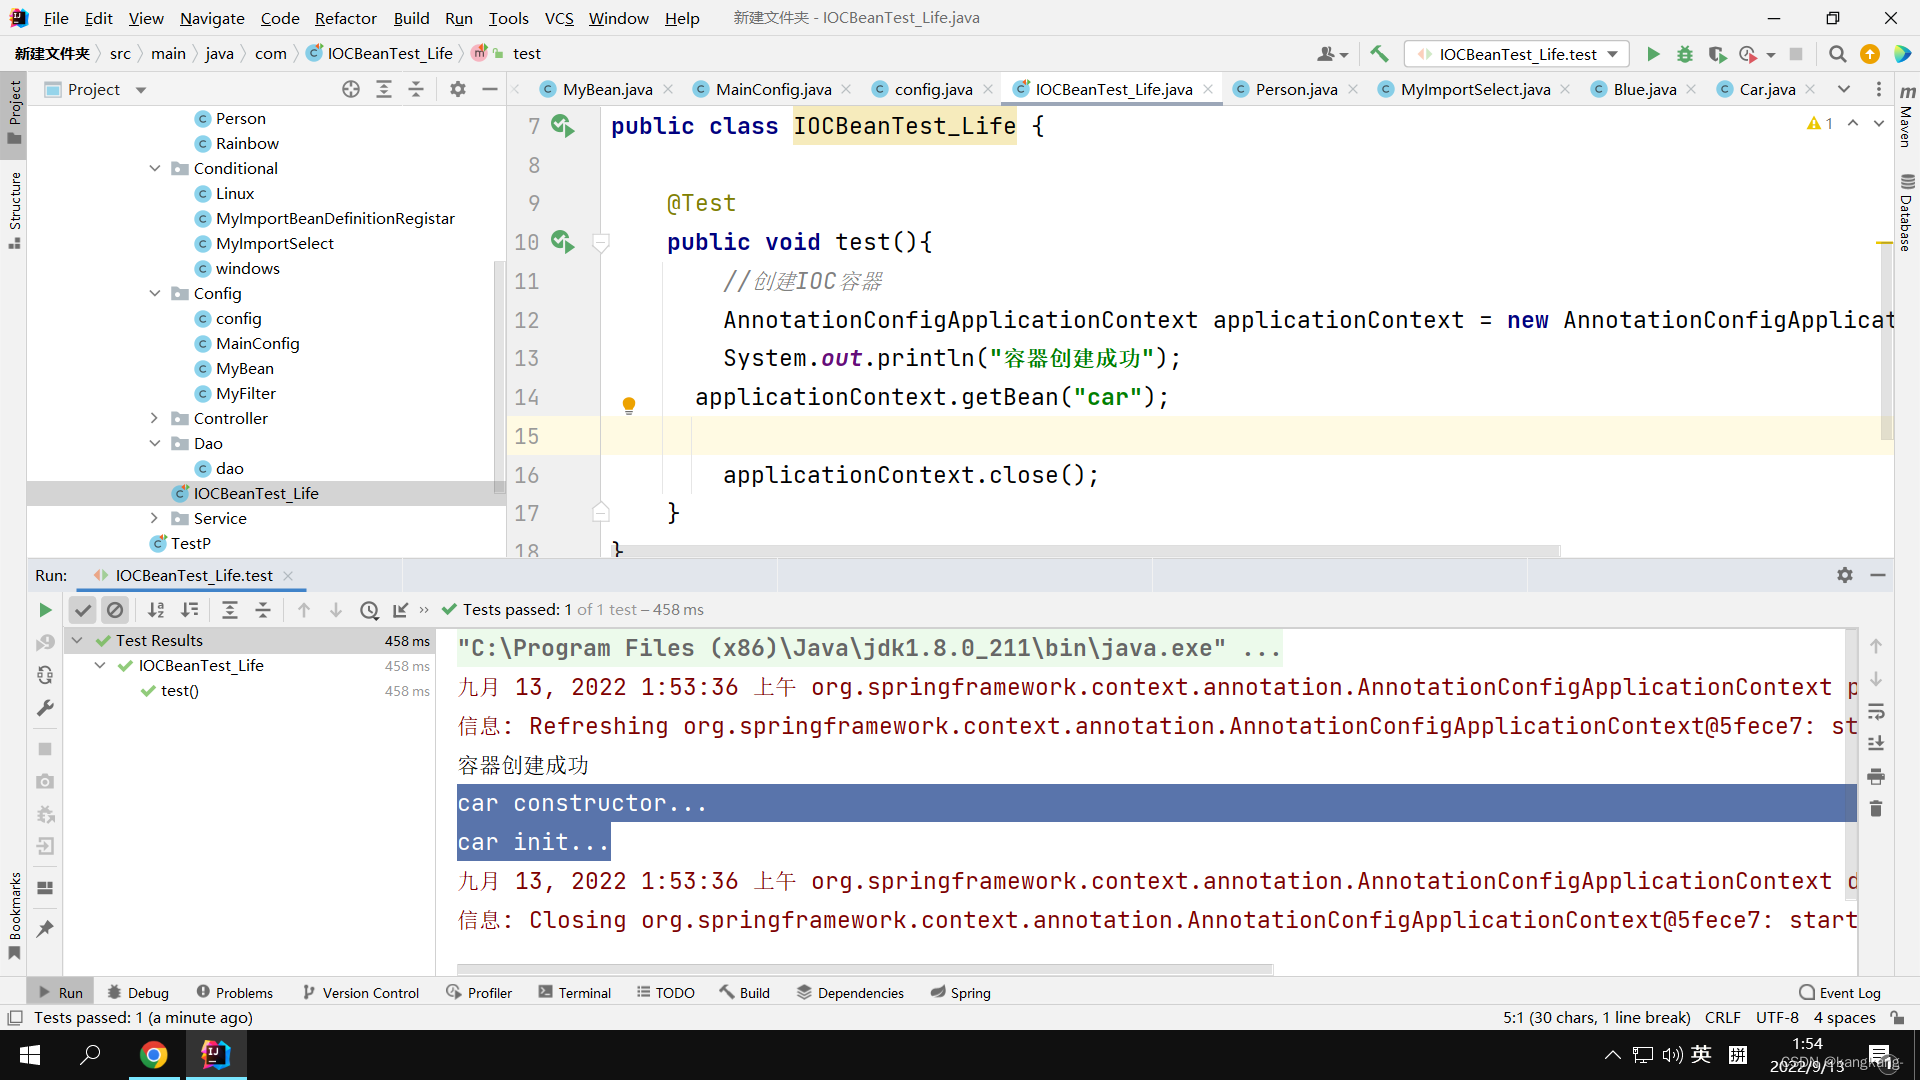This screenshot has width=1920, height=1080.
Task: Open the Refactor menu
Action: pyautogui.click(x=345, y=18)
